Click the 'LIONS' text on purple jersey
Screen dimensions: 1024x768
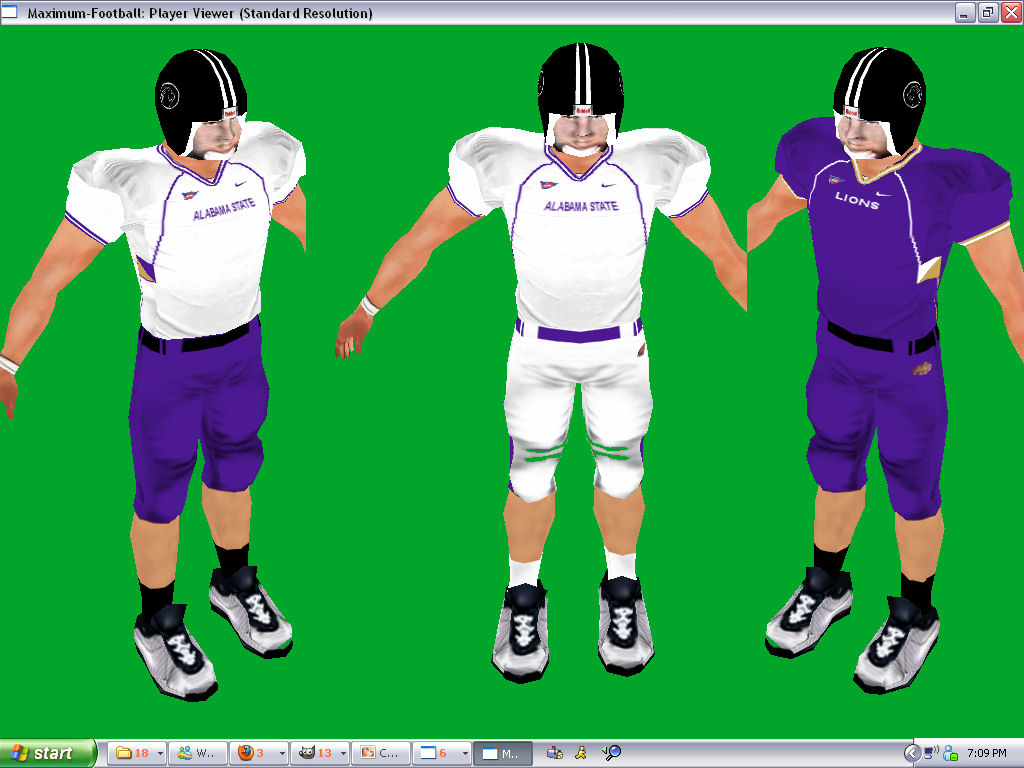tap(857, 200)
